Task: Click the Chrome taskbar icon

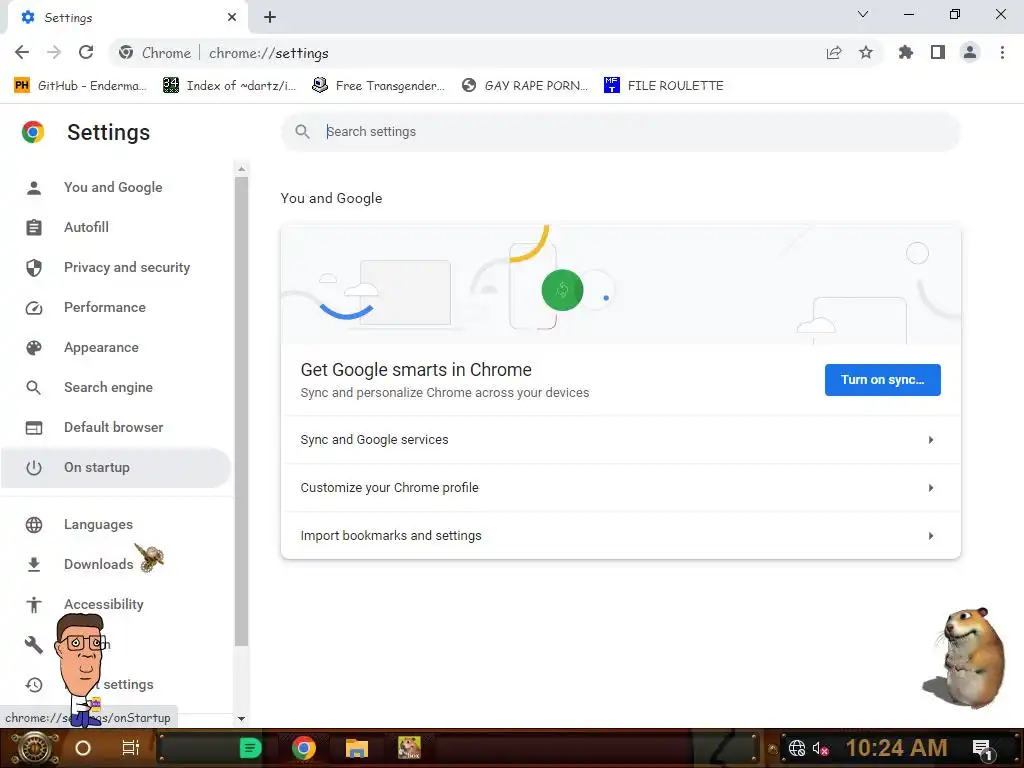Action: [304, 748]
